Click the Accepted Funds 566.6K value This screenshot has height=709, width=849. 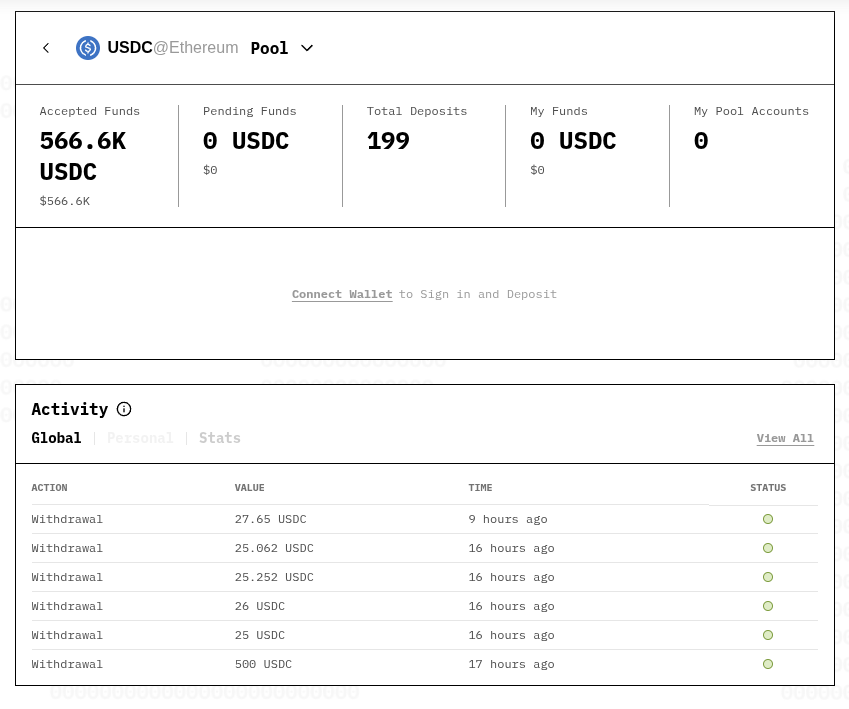83,156
